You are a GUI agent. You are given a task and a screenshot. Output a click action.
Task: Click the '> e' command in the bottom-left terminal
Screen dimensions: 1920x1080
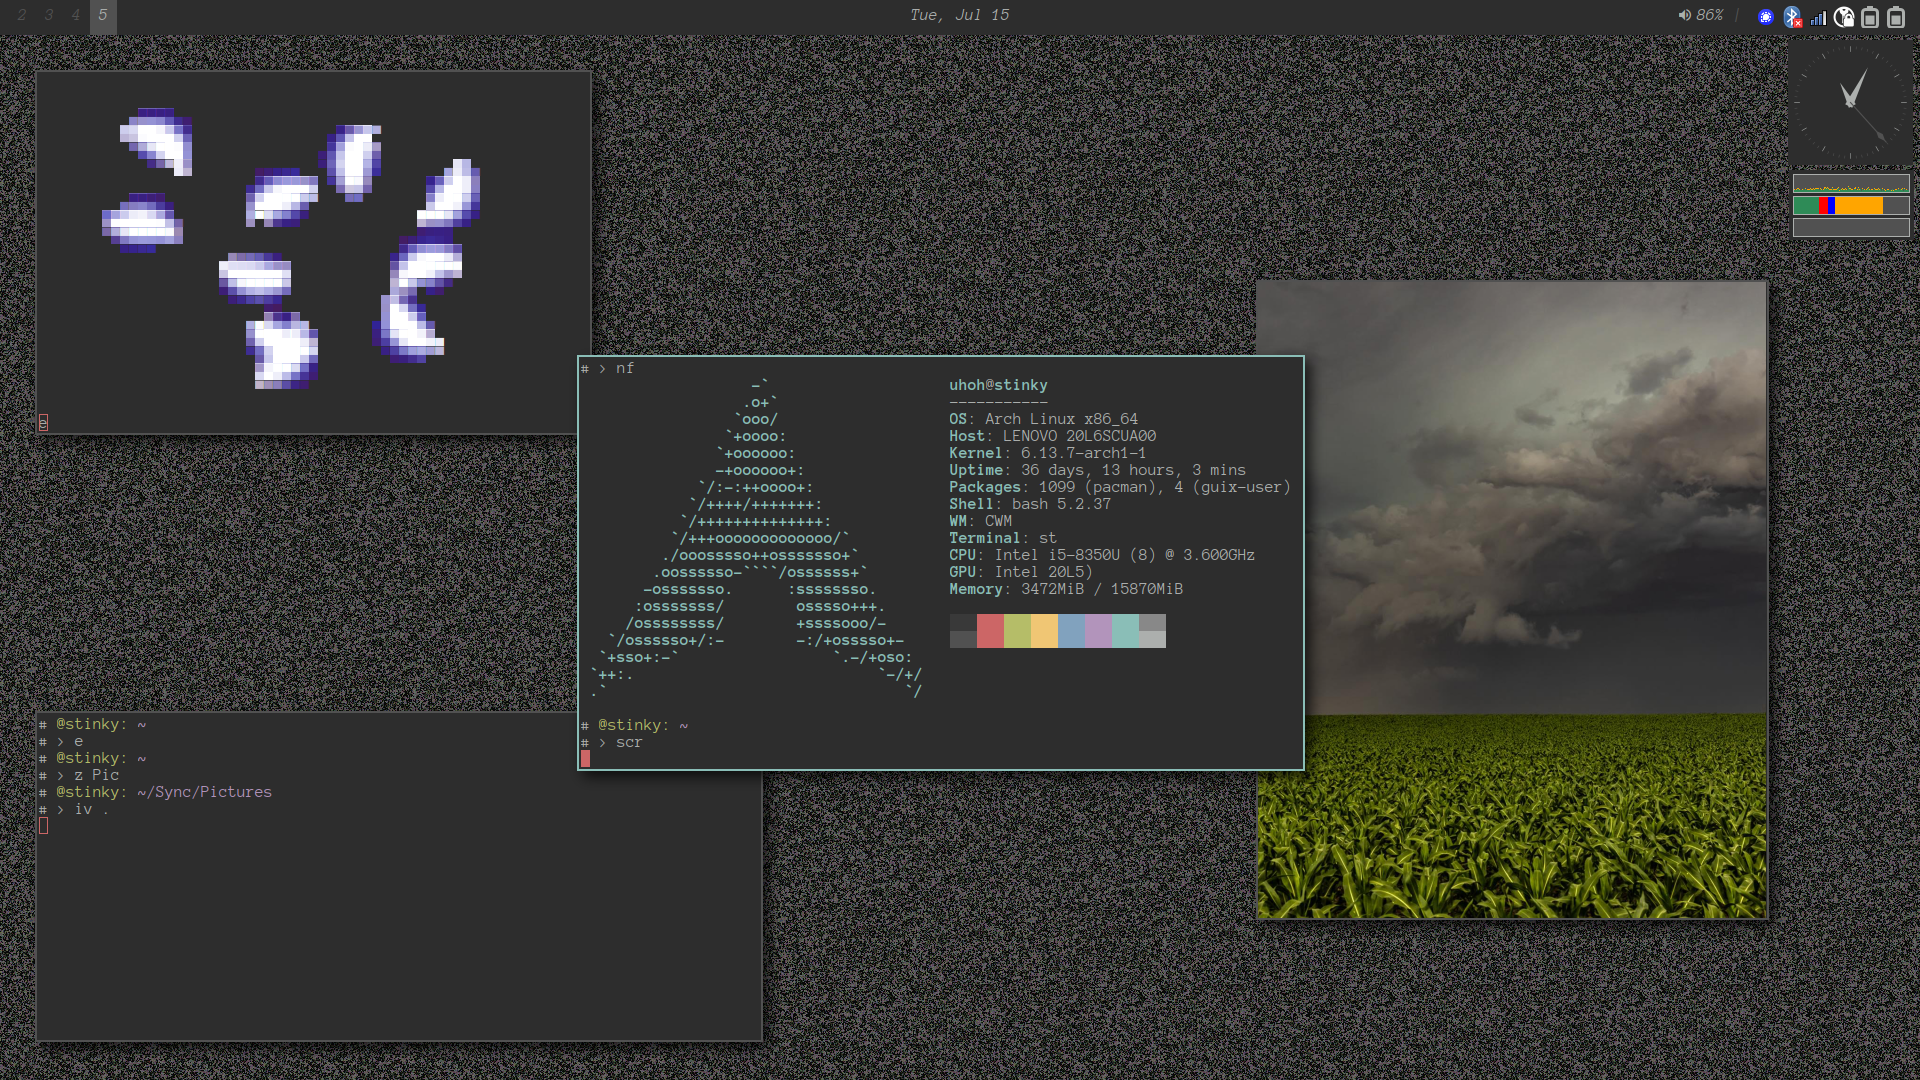(x=70, y=741)
